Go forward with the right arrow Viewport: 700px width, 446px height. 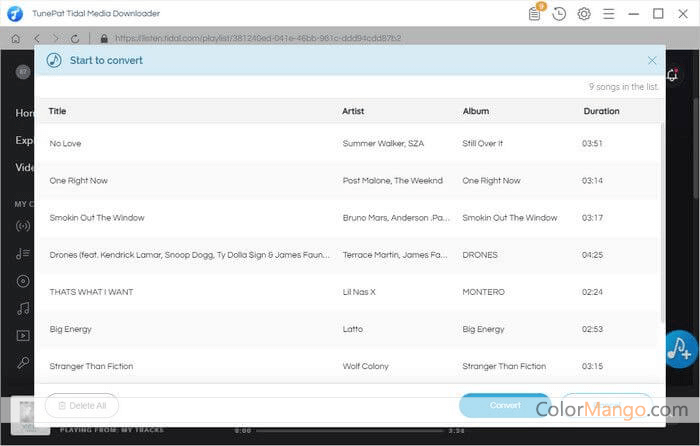(x=55, y=38)
